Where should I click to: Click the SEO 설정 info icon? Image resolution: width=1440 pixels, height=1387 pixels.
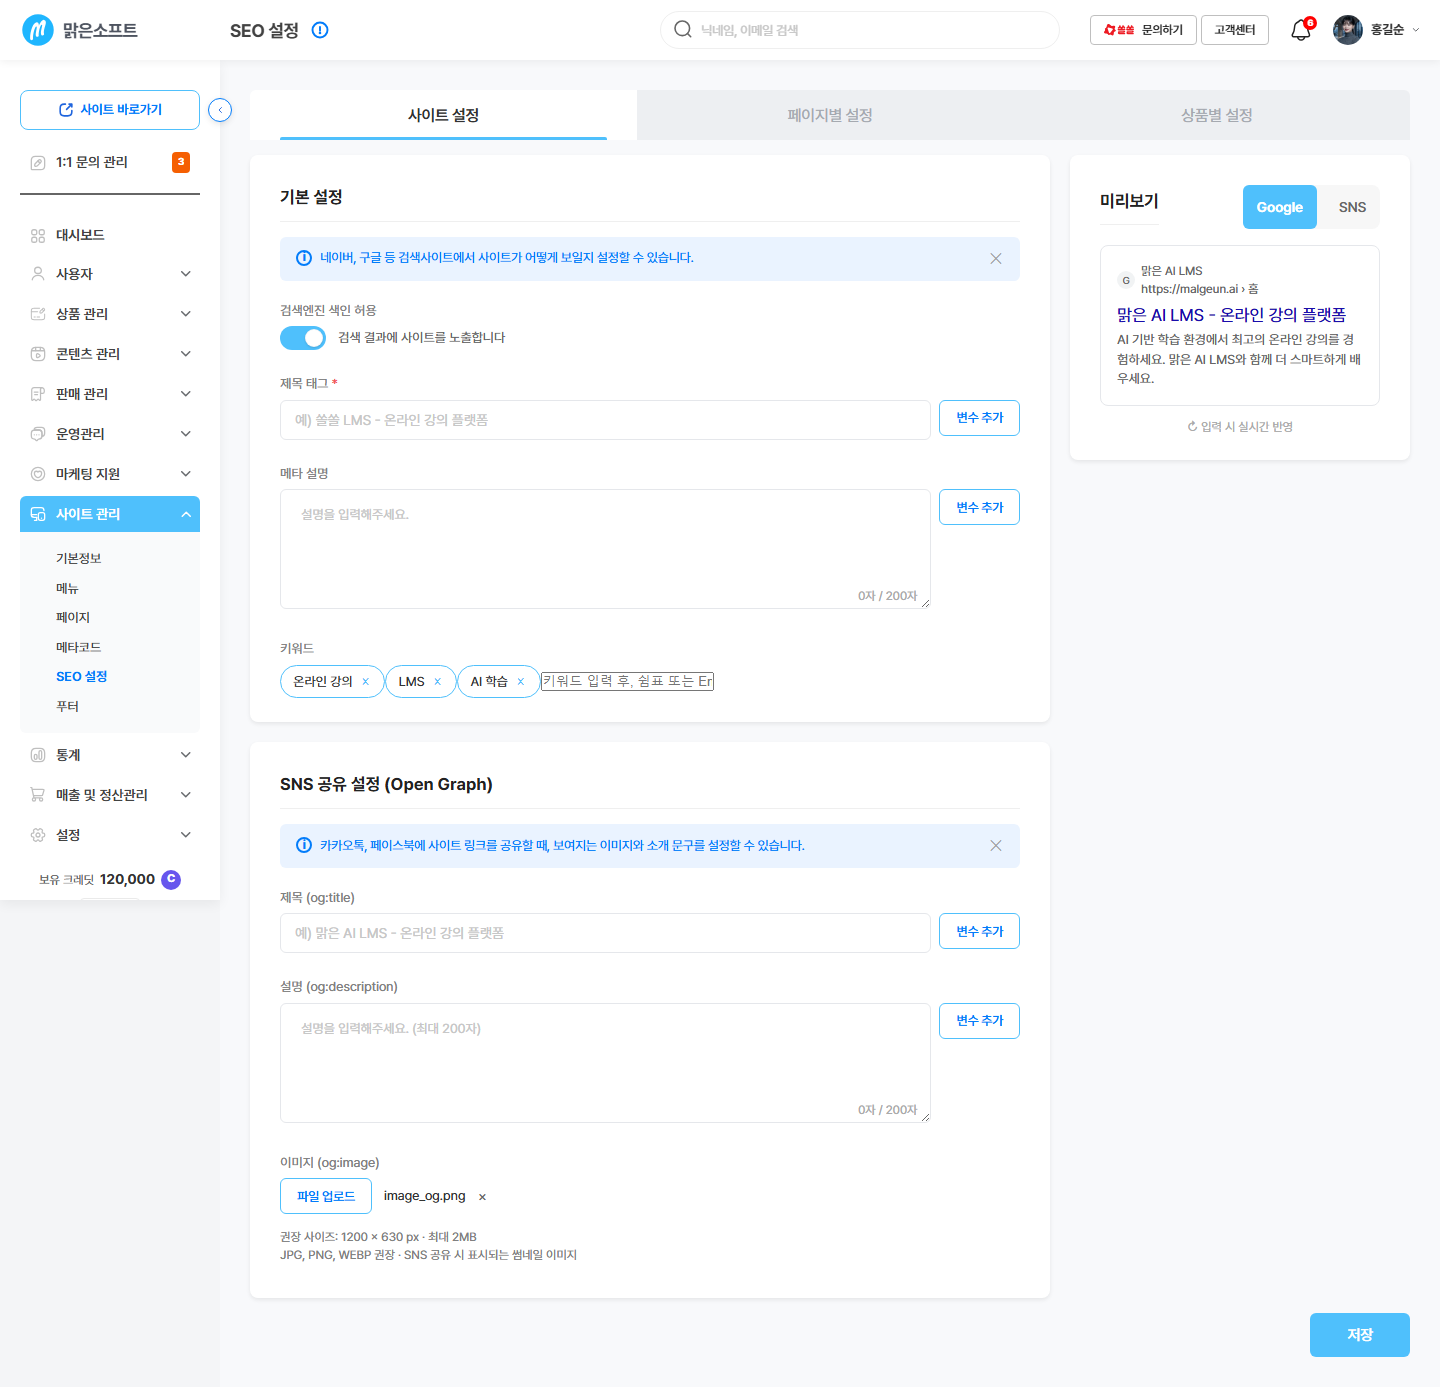(320, 30)
